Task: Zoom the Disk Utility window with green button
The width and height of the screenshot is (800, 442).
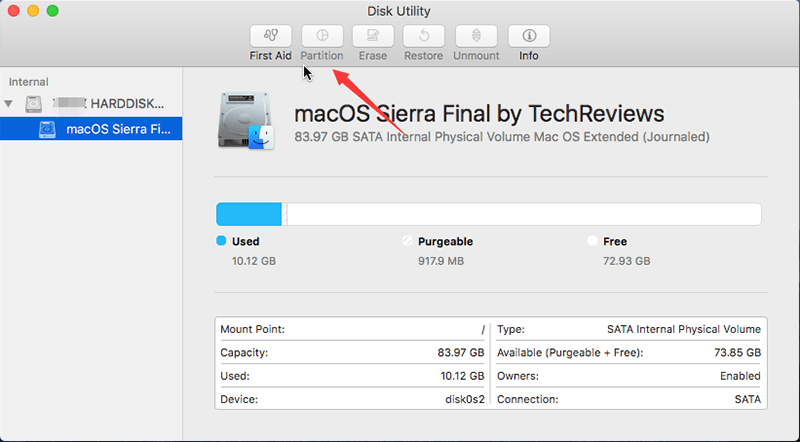Action: [53, 11]
